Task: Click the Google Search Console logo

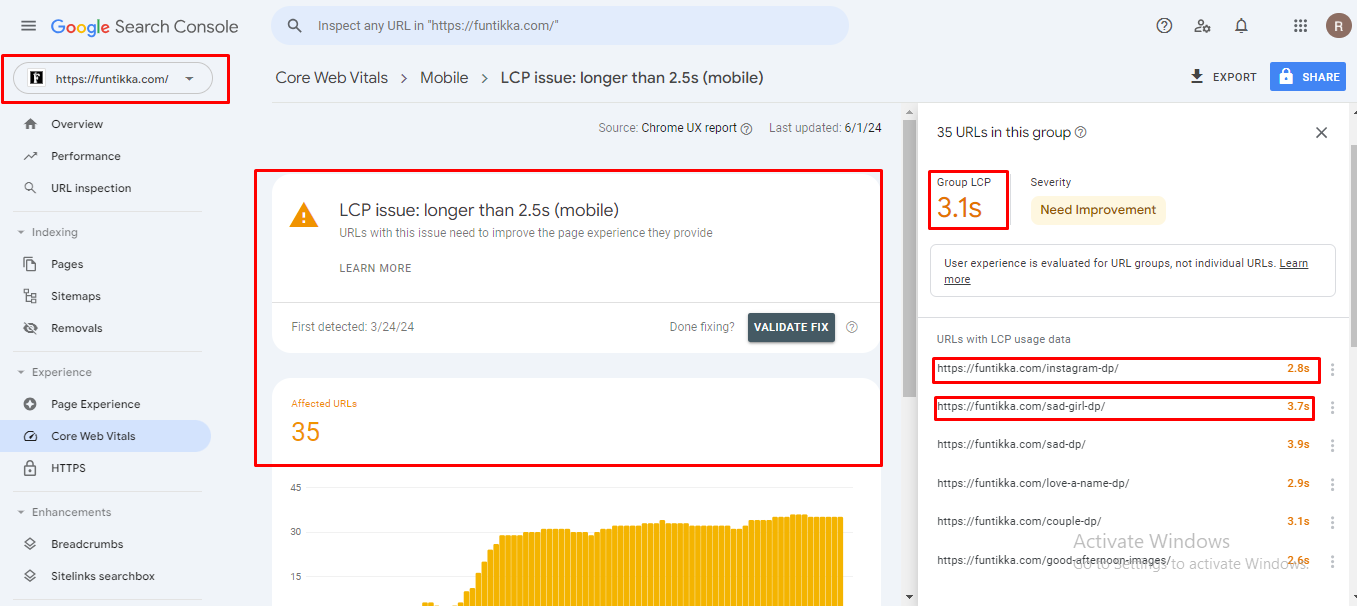Action: pyautogui.click(x=145, y=27)
